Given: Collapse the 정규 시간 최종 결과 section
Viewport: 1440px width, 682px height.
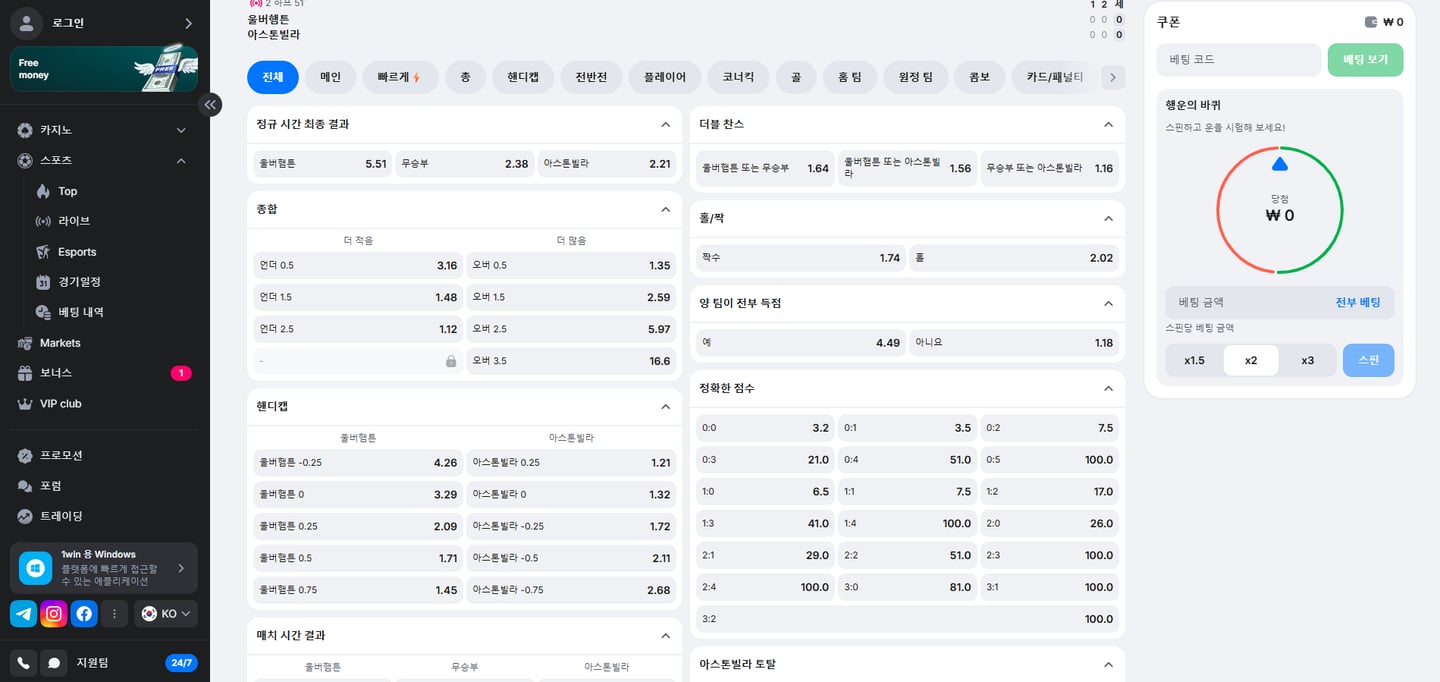Looking at the screenshot, I should pyautogui.click(x=666, y=125).
